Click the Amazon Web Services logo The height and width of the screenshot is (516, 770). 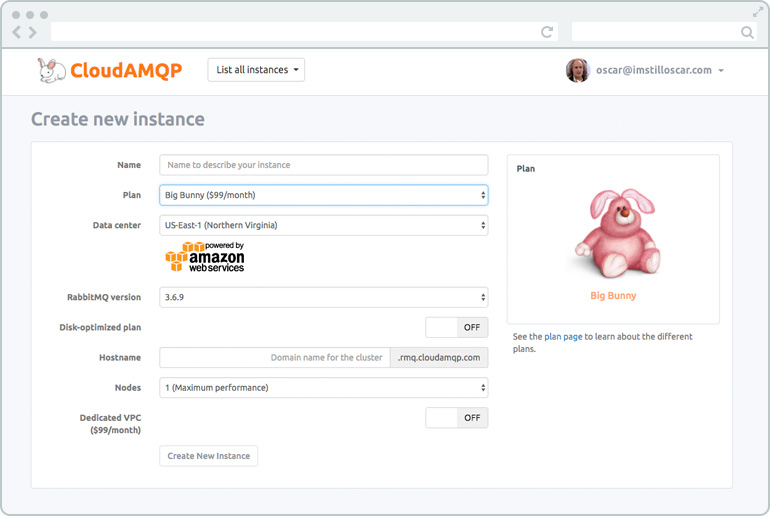(205, 256)
